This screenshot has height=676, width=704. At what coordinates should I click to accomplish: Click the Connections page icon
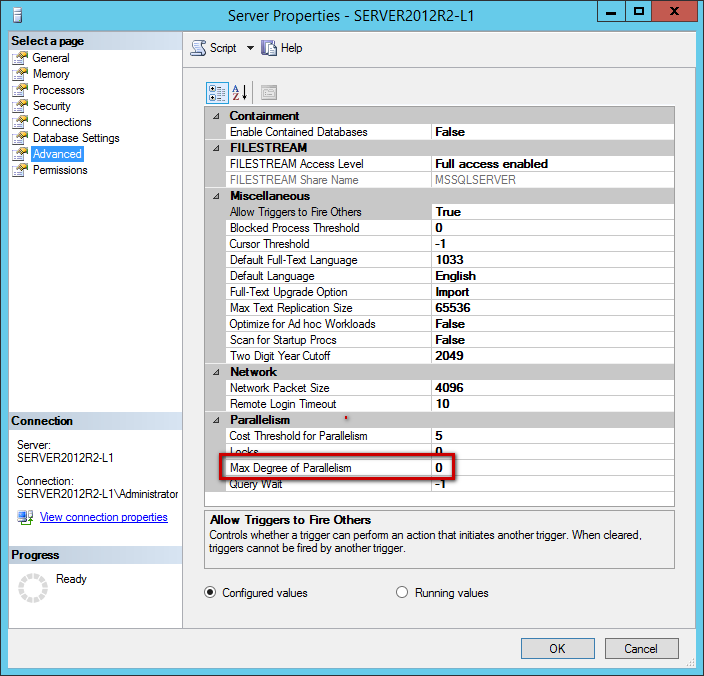(x=20, y=122)
